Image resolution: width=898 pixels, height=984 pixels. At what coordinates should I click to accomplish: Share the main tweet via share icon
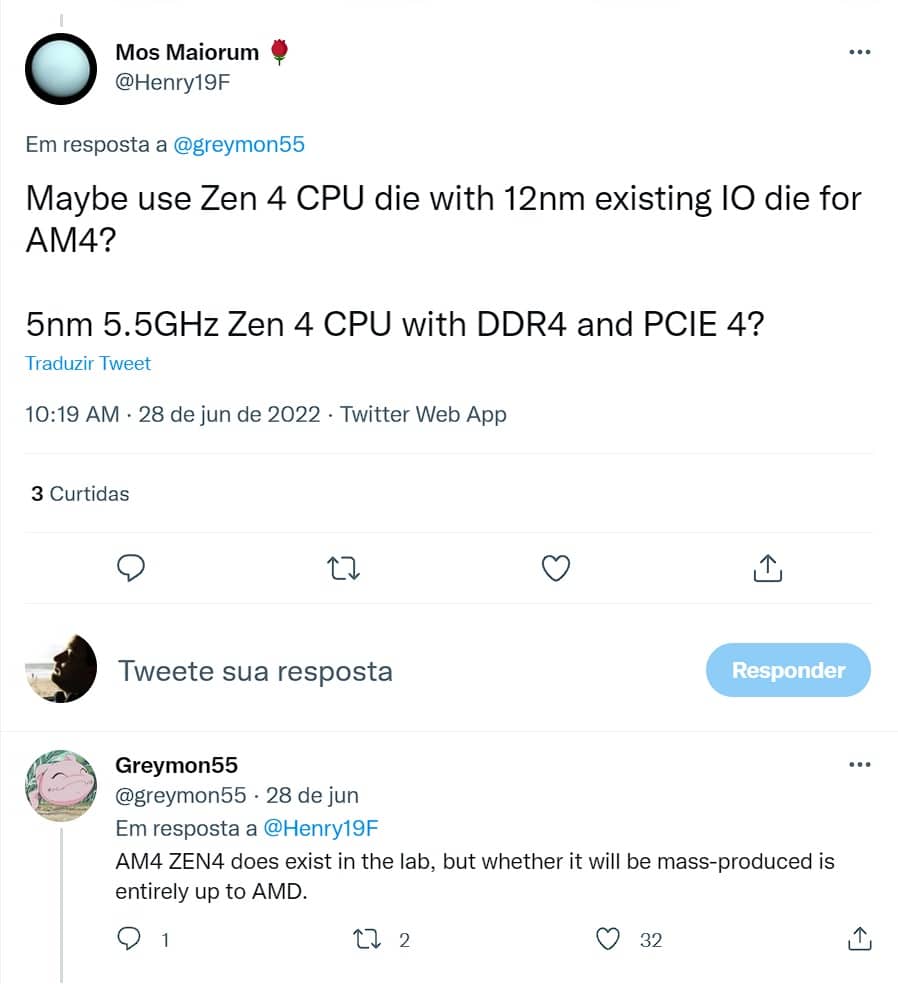click(767, 568)
